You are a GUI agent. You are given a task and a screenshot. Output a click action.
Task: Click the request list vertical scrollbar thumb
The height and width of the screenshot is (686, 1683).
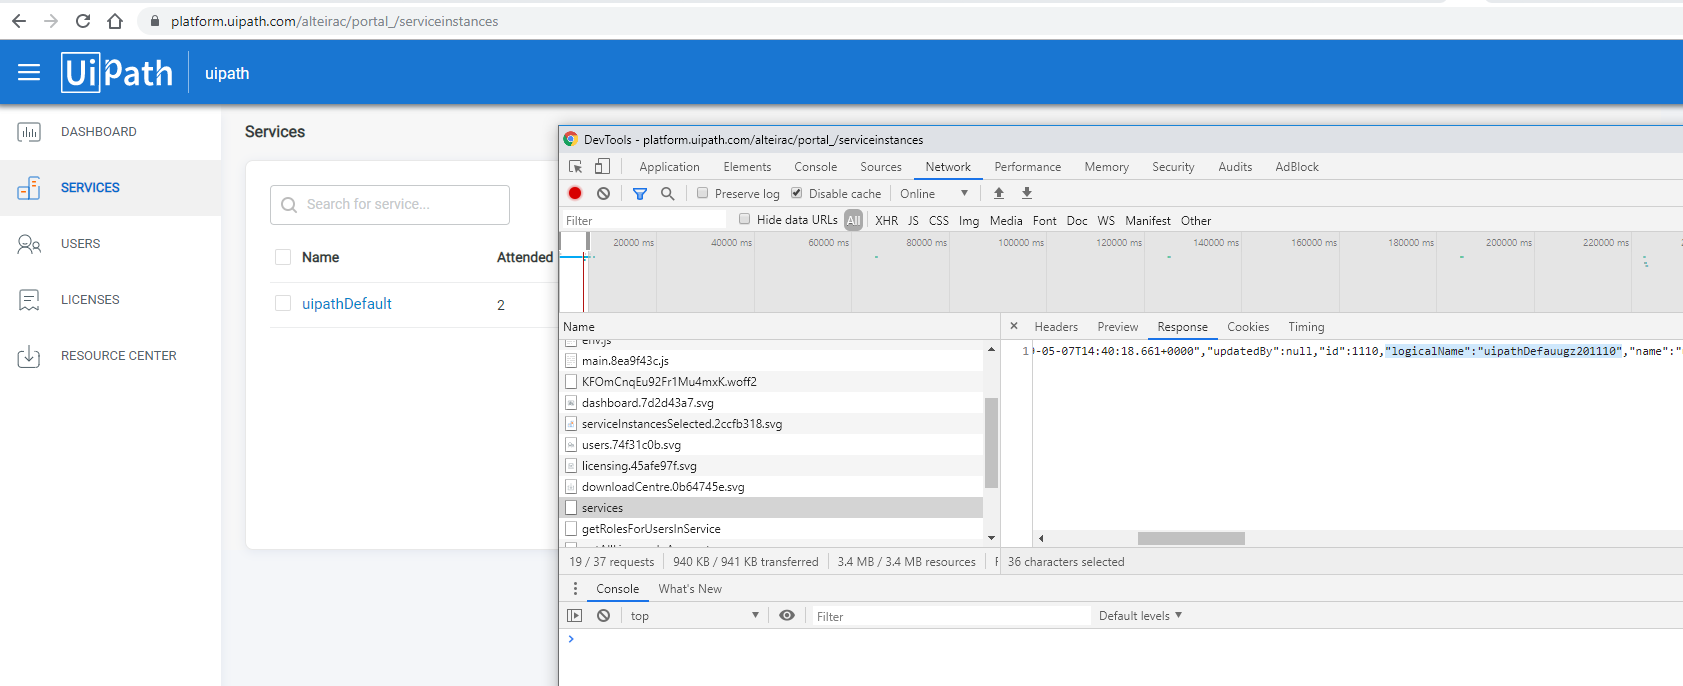coord(991,443)
